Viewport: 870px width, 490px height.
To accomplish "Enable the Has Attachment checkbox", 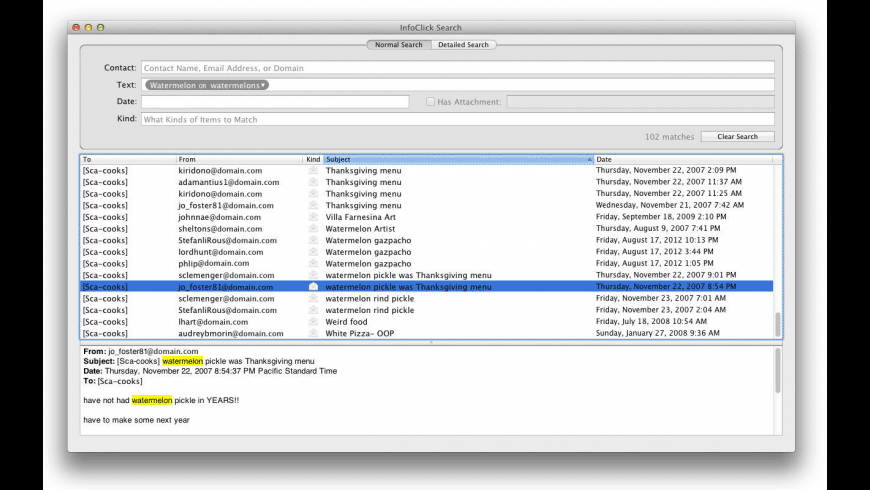I will click(x=430, y=102).
